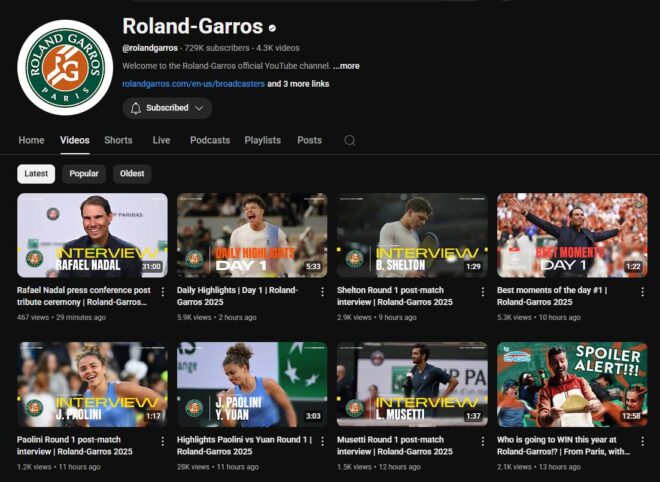
Task: Click the Roland-Garros channel name heading
Action: pyautogui.click(x=193, y=26)
